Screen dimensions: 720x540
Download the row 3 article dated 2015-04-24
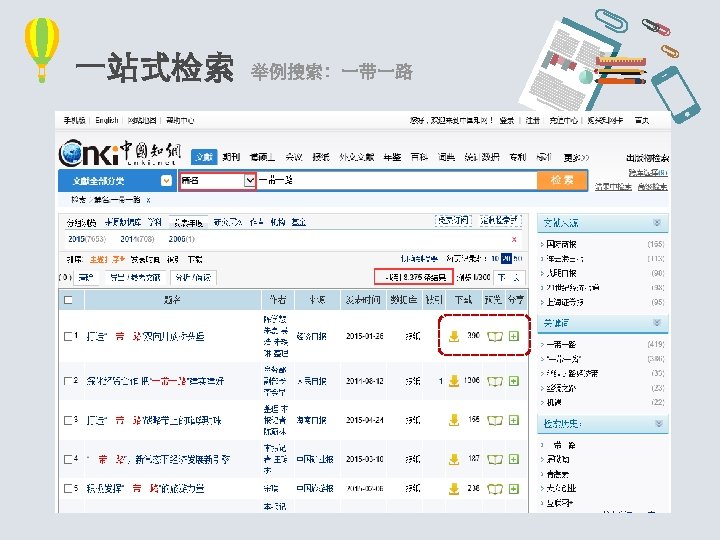454,420
